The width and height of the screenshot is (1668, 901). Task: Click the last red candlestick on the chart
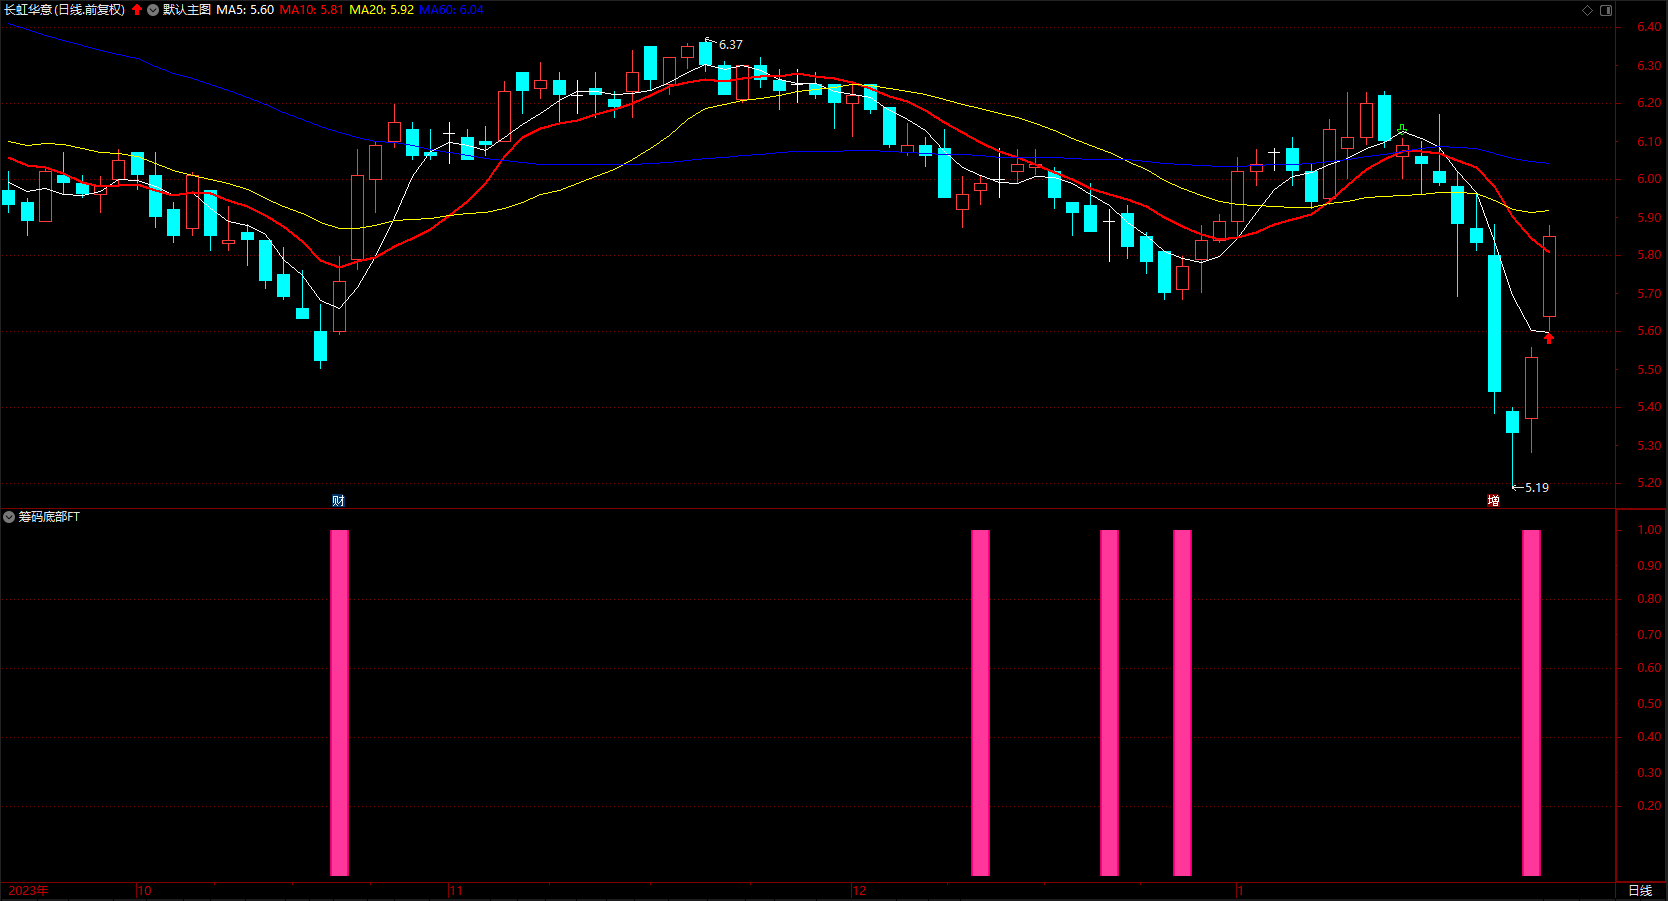(x=1550, y=276)
